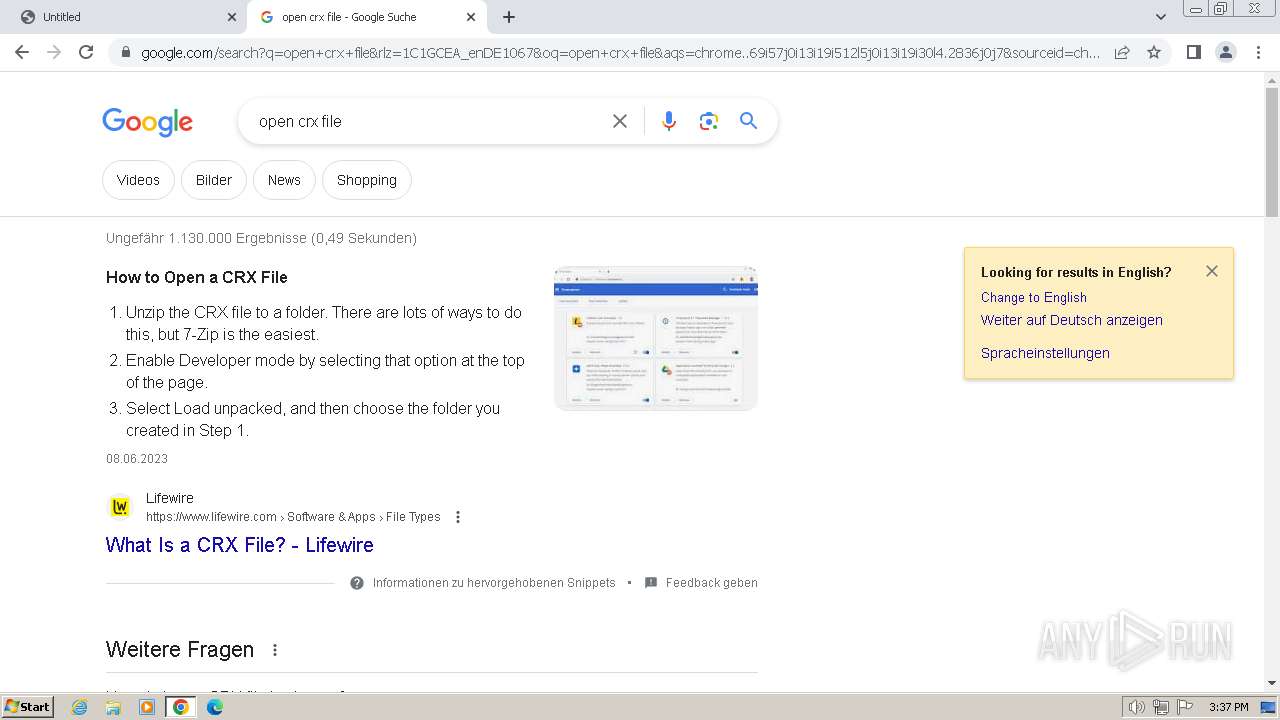Search by image with the camera icon
The image size is (1280, 720).
[709, 121]
